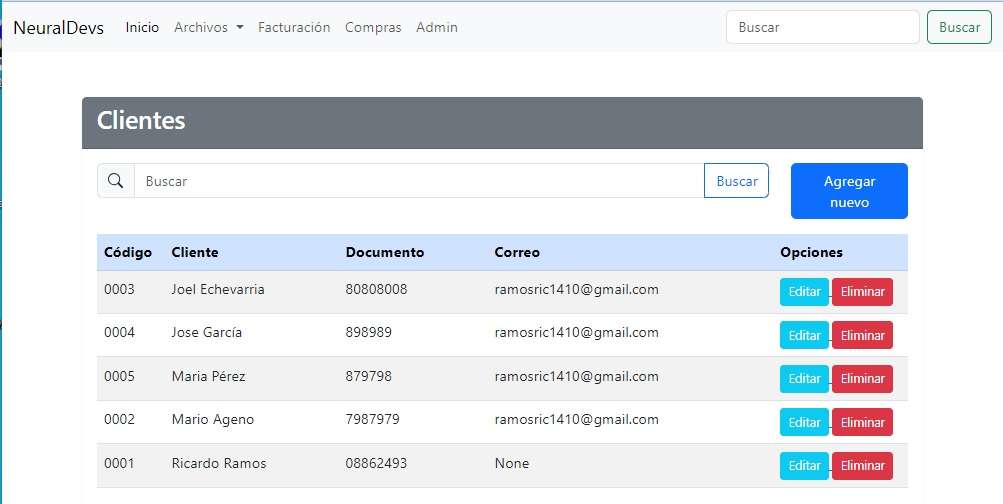Open the Compras menu item
This screenshot has width=1003, height=504.
coord(373,28)
